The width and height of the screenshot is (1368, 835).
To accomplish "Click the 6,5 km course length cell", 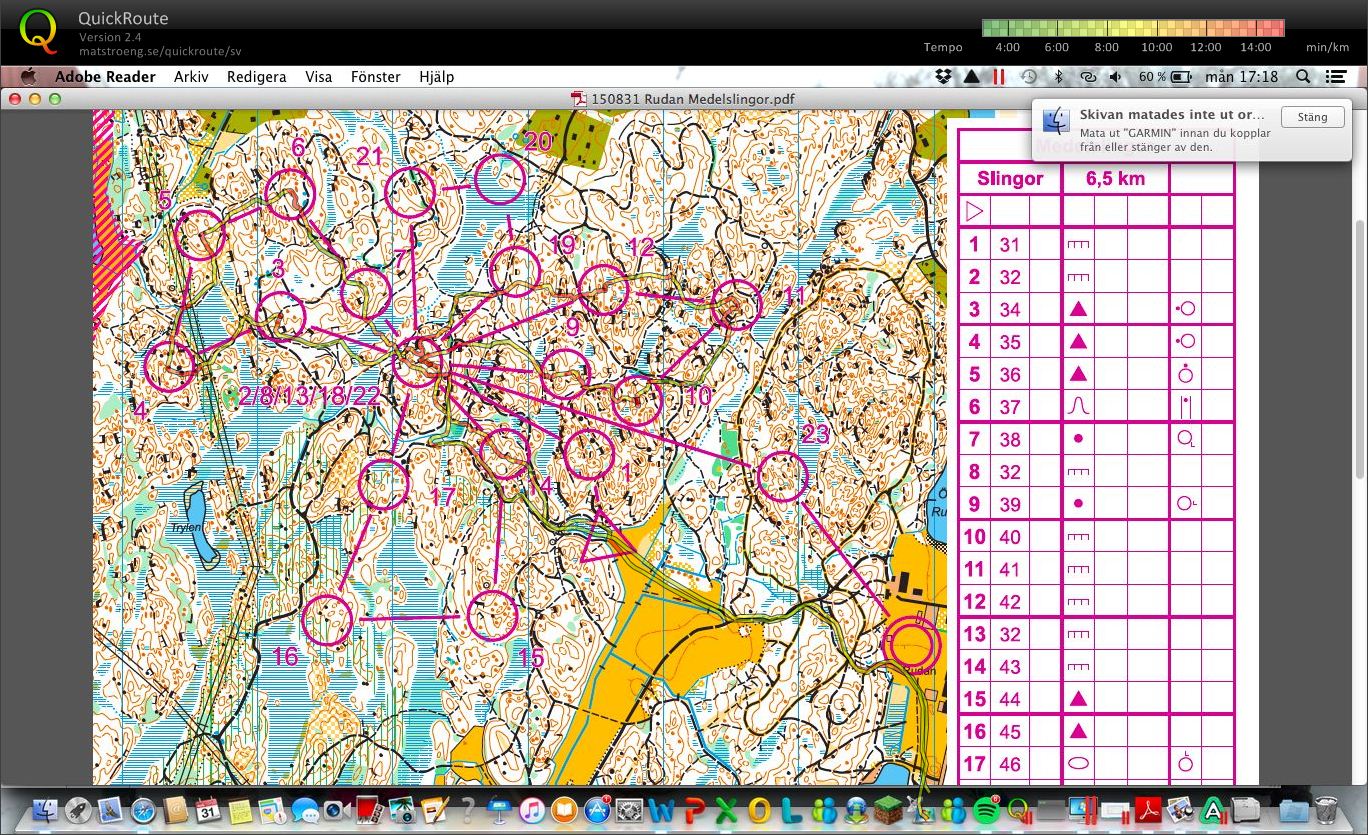I will pos(1114,178).
